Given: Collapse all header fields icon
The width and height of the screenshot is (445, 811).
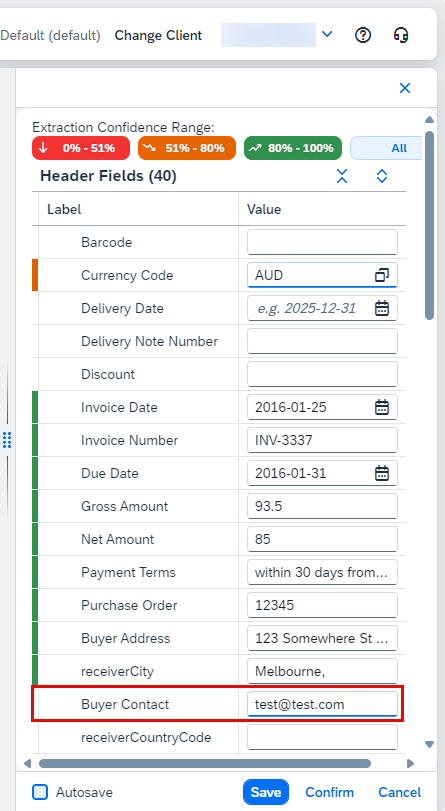Looking at the screenshot, I should (x=342, y=176).
